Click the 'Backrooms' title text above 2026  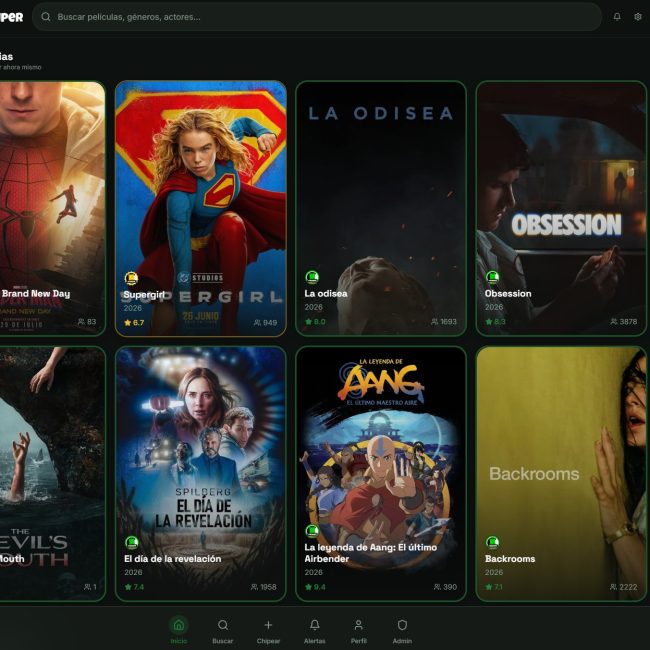pos(510,559)
